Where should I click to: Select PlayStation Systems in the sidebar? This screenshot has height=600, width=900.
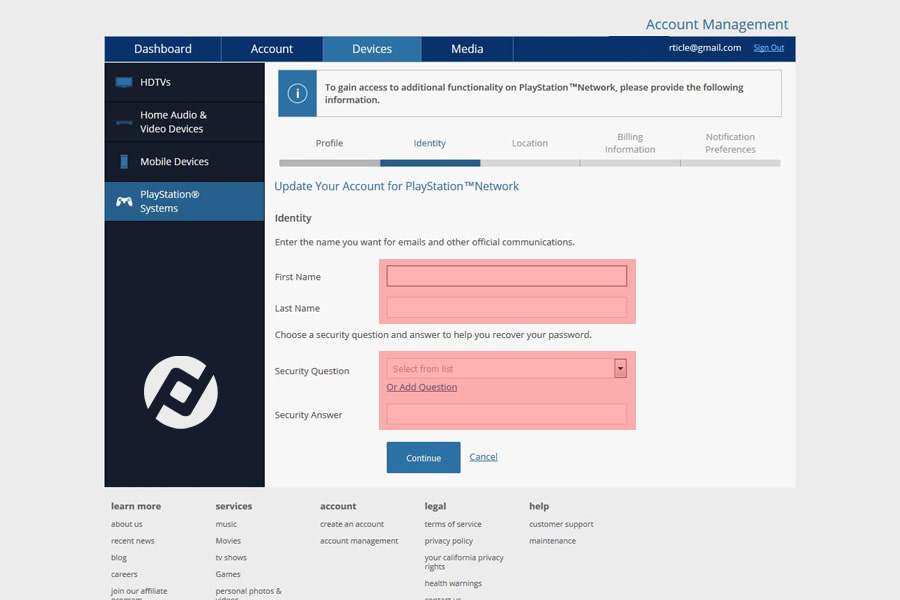[184, 202]
